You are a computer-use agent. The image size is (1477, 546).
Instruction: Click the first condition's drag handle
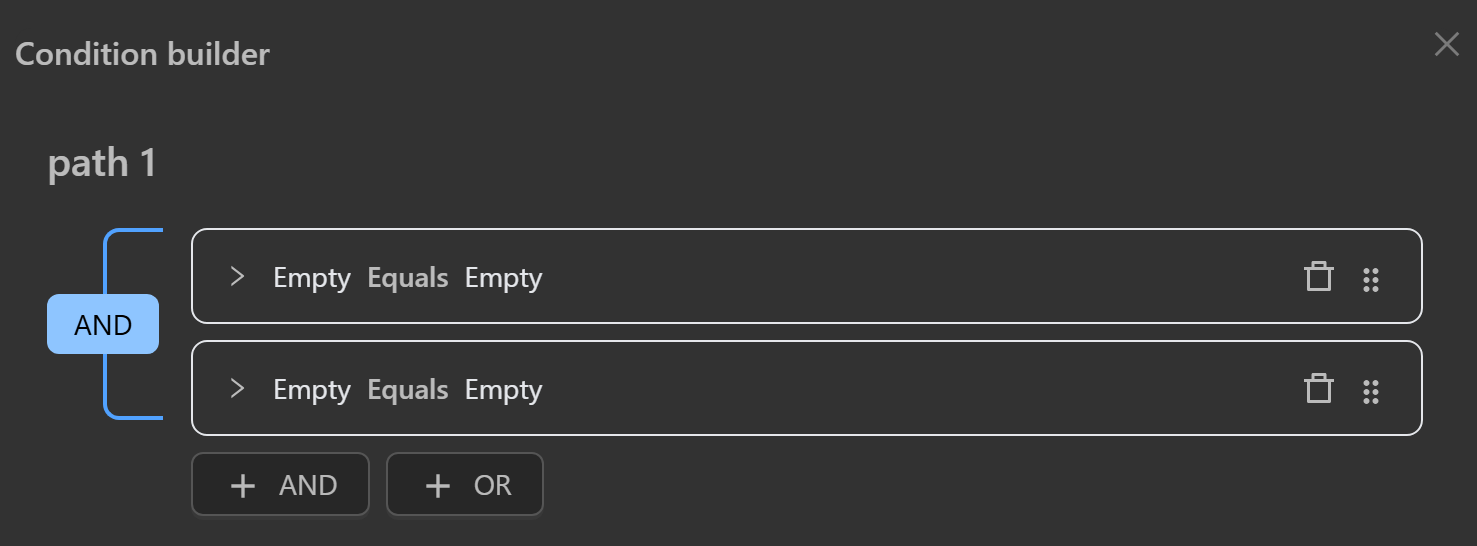tap(1371, 279)
